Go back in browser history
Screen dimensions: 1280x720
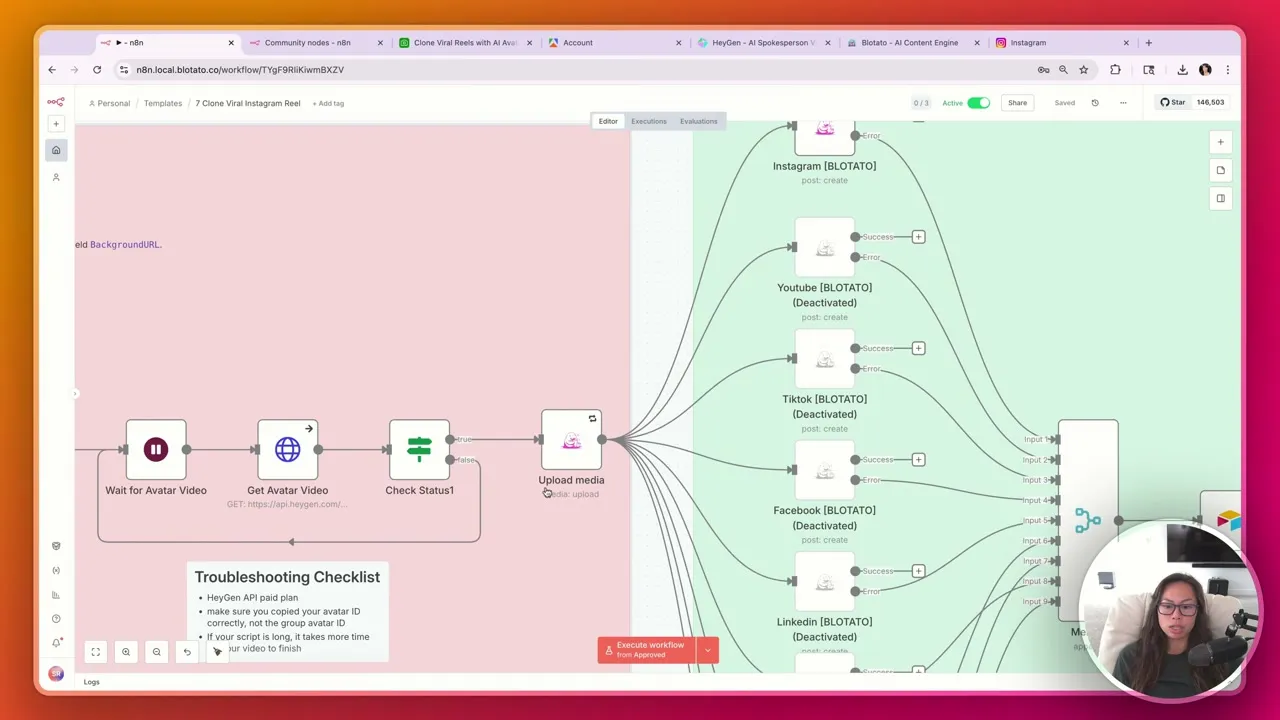52,70
